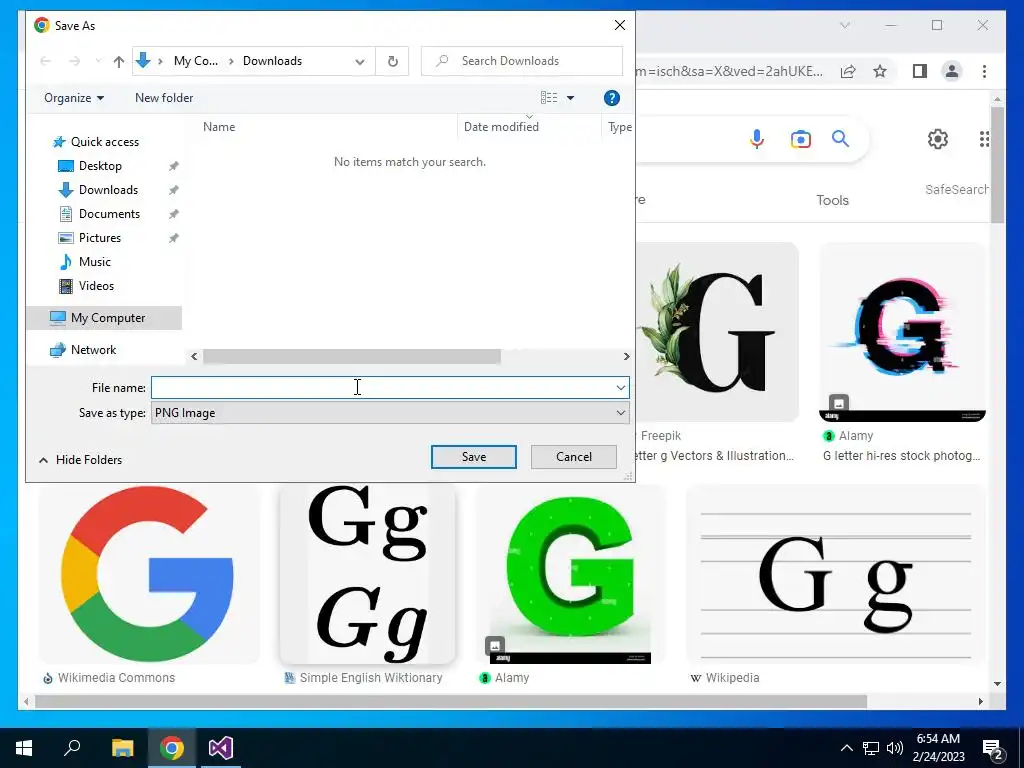The image size is (1024, 768).
Task: Go up one folder level in Save As
Action: (118, 61)
